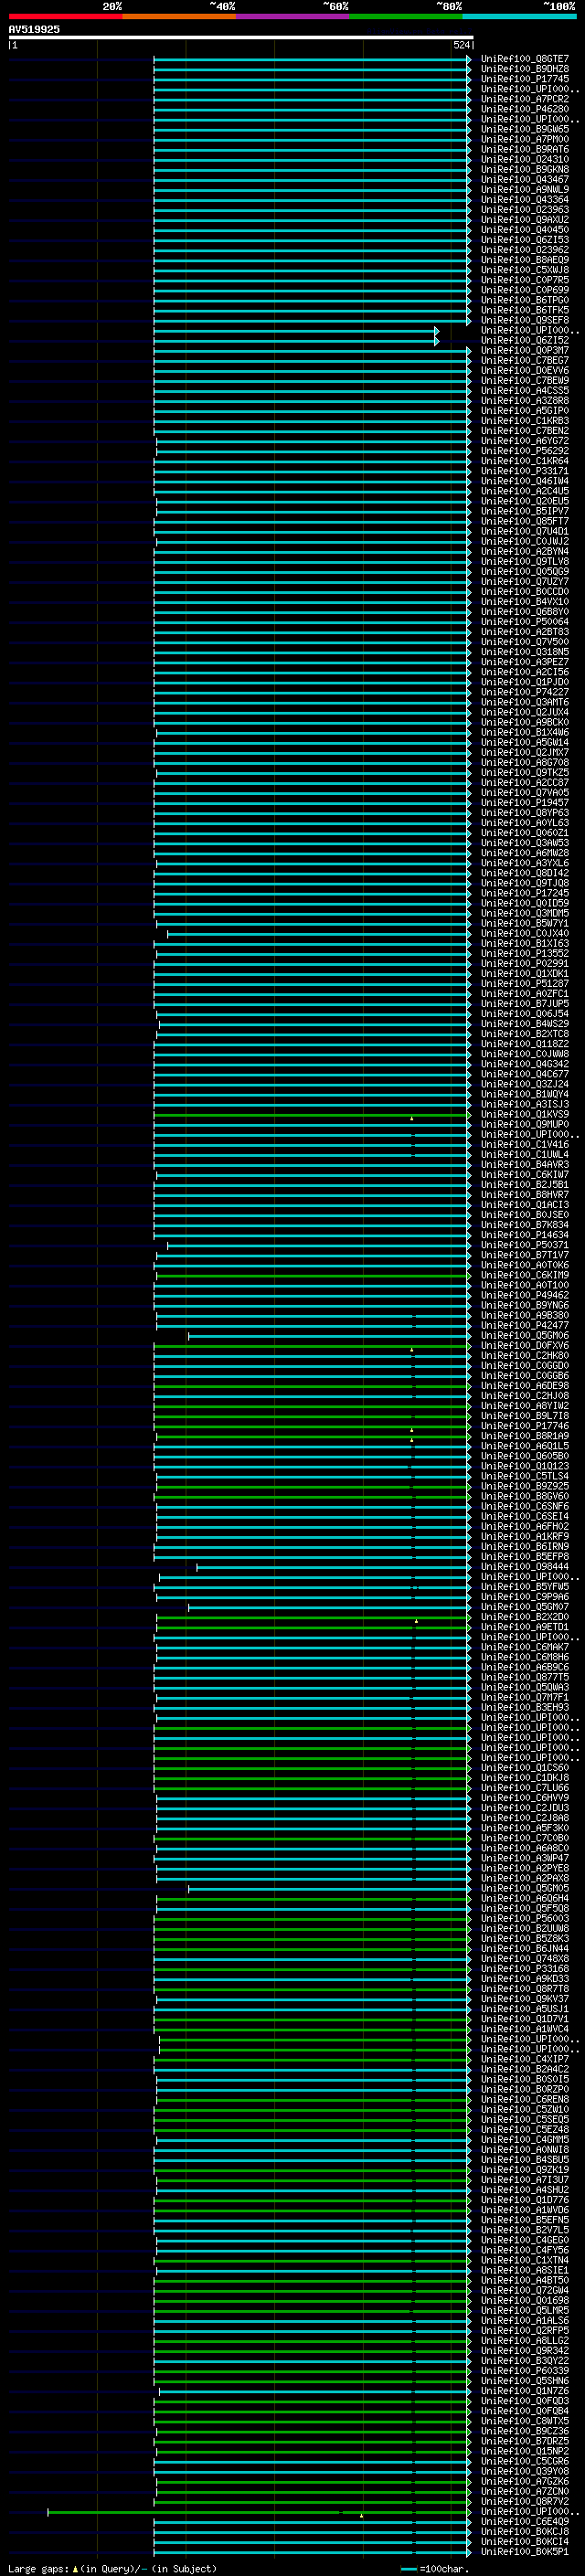Select the UniRef100_Q43467 label
The width and height of the screenshot is (585, 2576).
(525, 179)
